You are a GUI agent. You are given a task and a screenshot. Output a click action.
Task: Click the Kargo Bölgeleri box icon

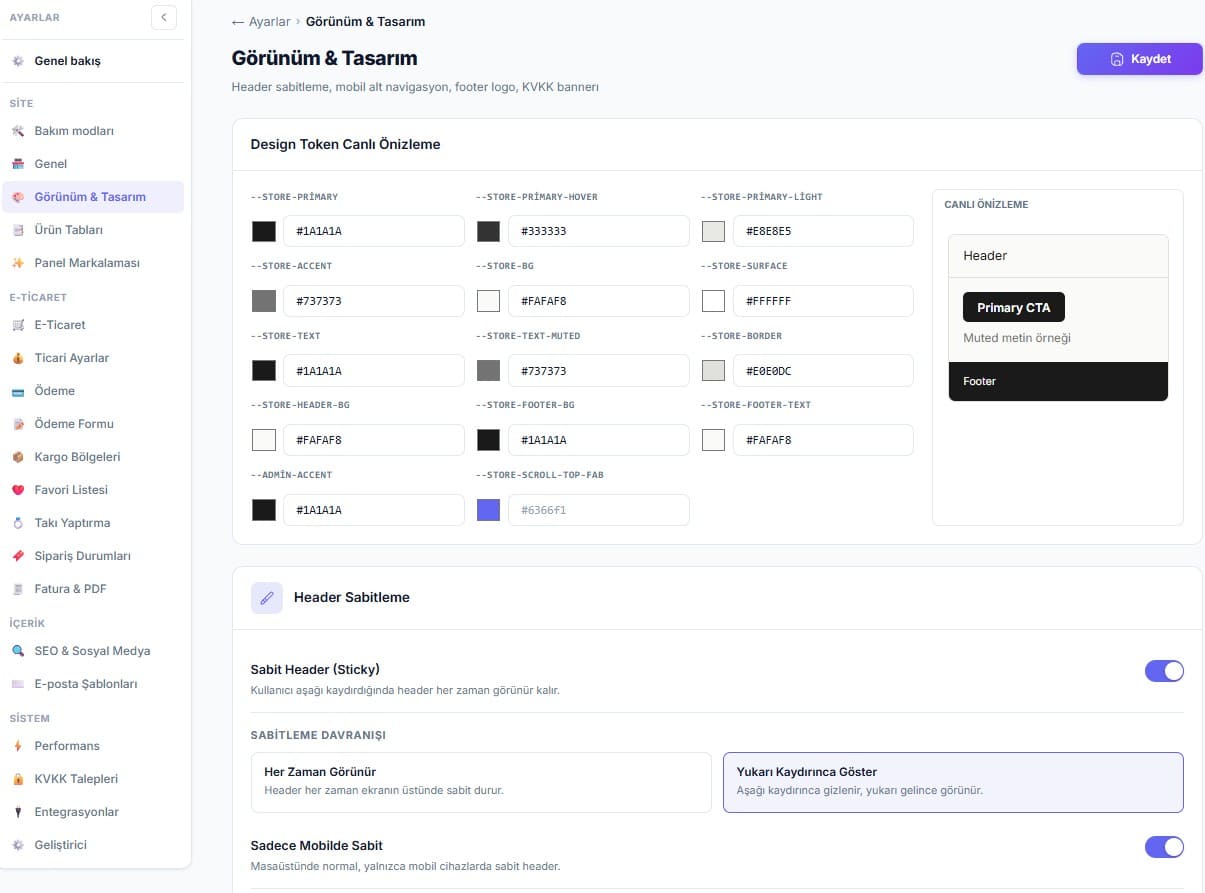point(17,457)
